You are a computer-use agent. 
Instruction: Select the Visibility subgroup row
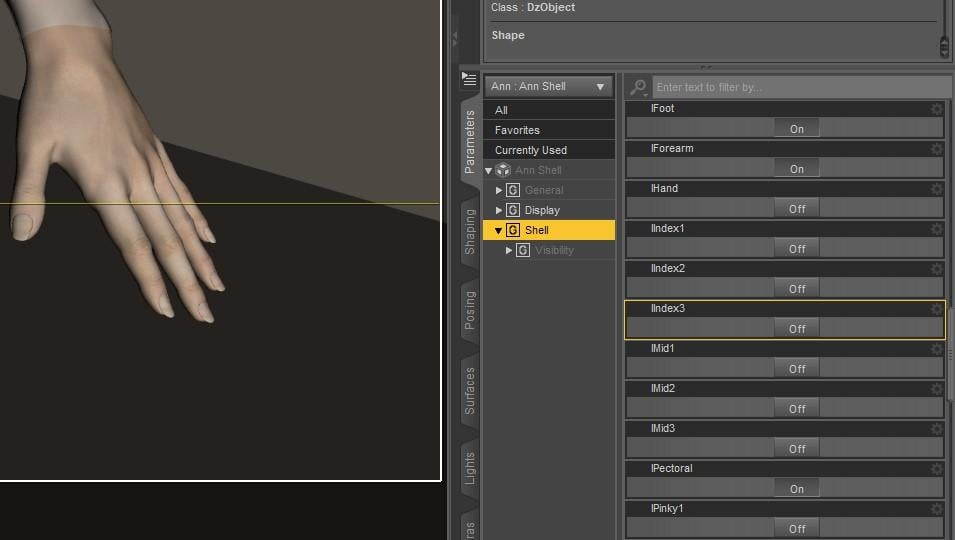[x=549, y=250]
